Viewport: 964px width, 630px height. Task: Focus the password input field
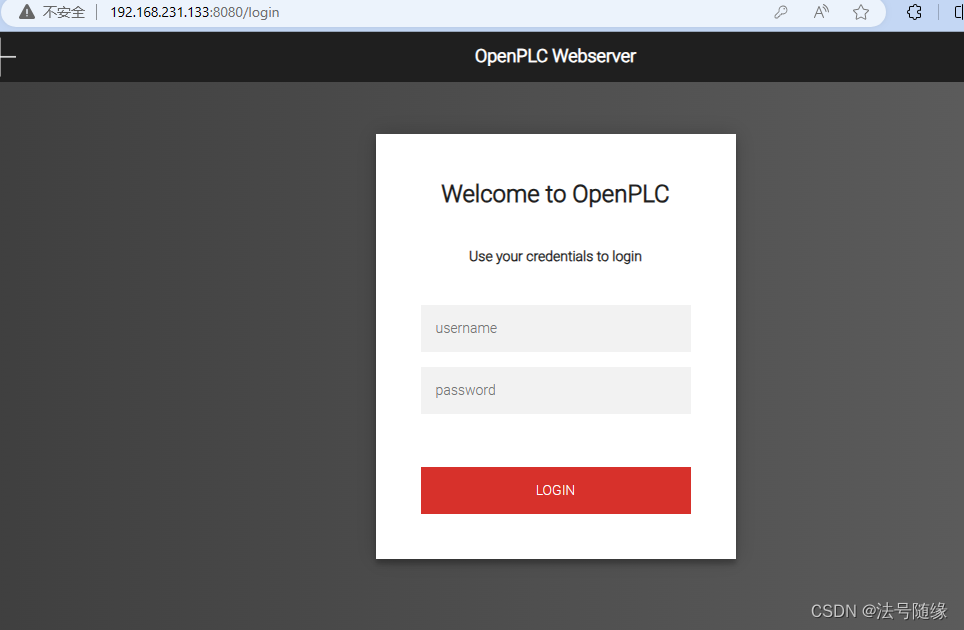(x=556, y=390)
